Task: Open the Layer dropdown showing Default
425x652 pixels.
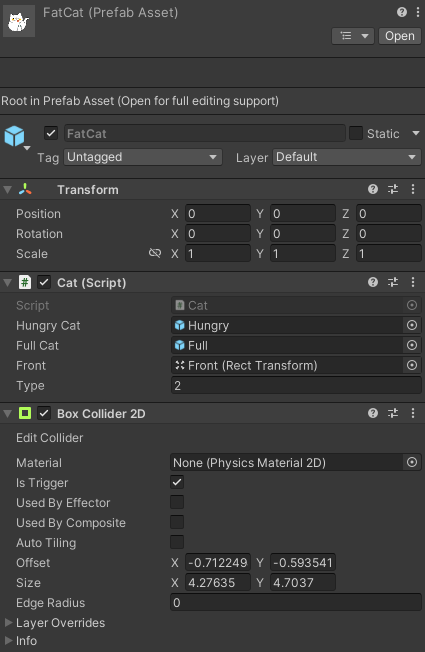Action: (347, 157)
